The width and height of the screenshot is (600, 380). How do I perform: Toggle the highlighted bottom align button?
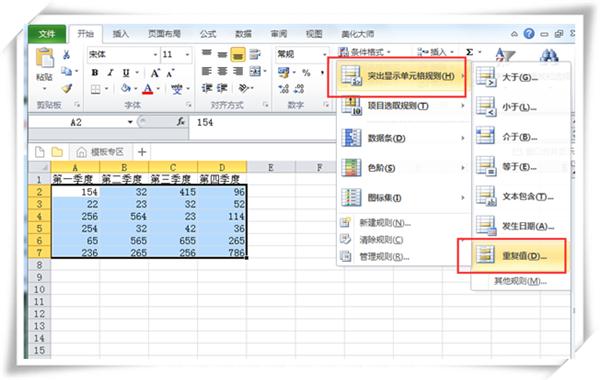[238, 55]
